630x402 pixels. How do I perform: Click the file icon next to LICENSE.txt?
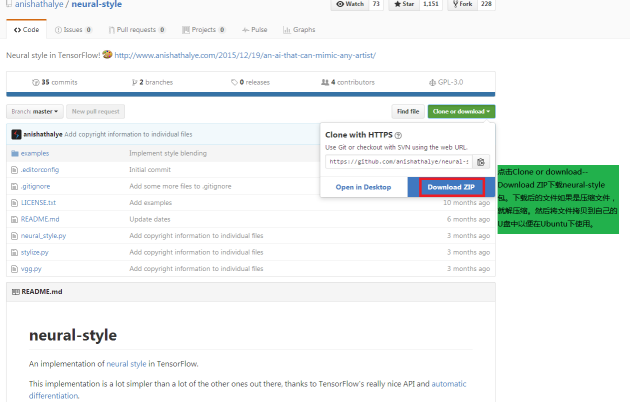click(x=14, y=203)
